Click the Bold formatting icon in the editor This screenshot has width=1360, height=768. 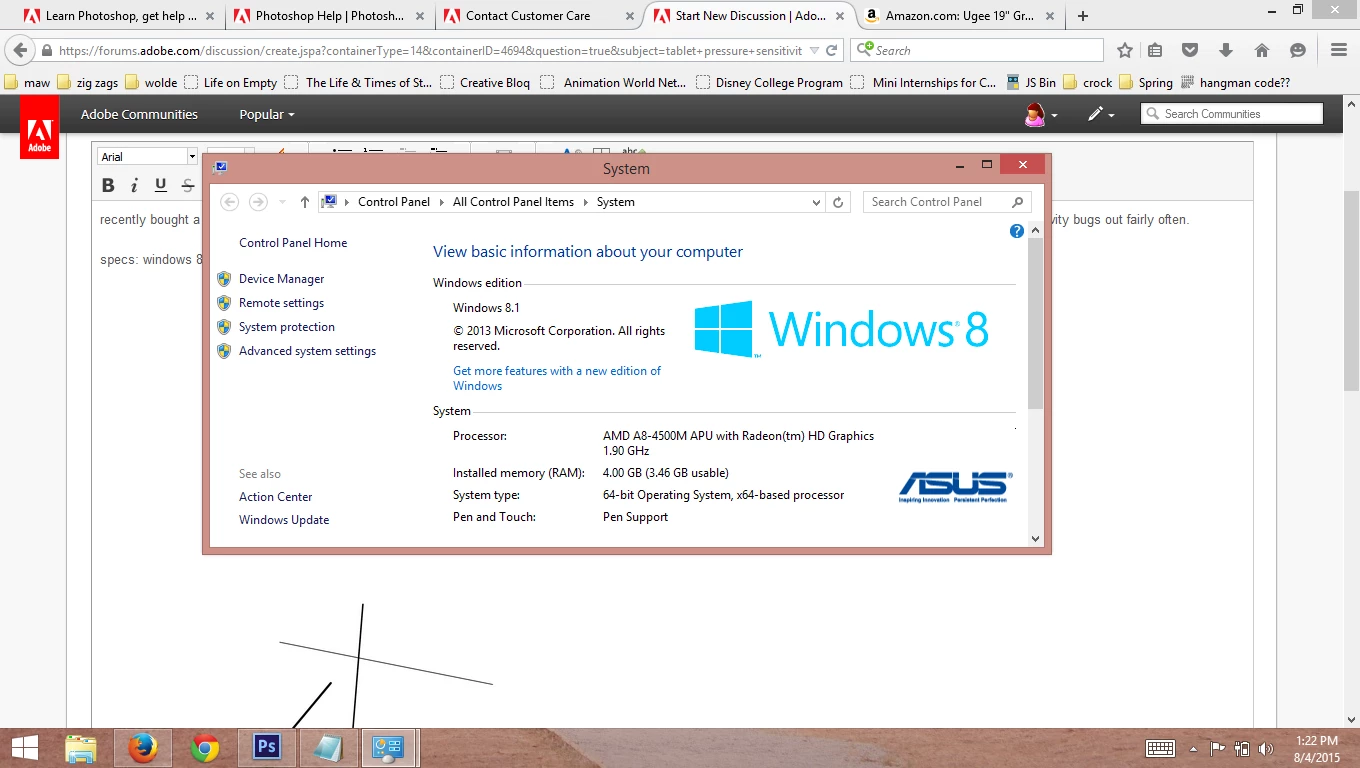click(108, 185)
